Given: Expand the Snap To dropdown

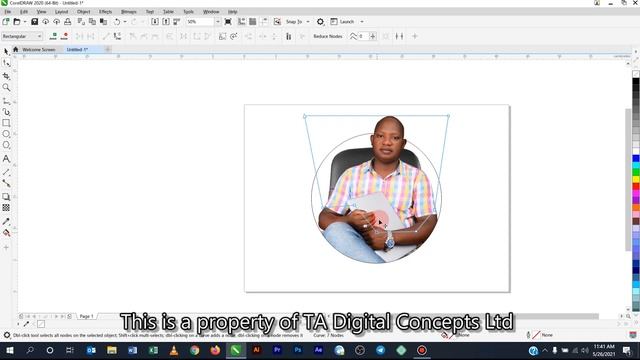Looking at the screenshot, I should coord(308,22).
